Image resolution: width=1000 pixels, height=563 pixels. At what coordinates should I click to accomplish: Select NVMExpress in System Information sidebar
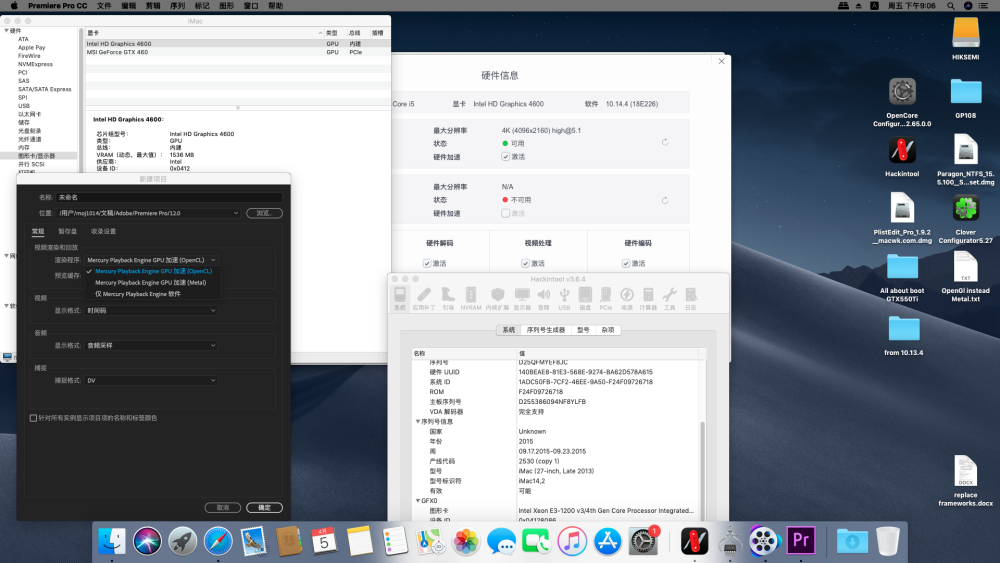tap(36, 64)
